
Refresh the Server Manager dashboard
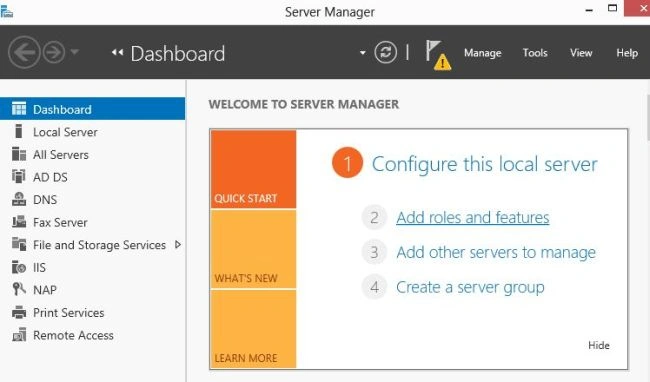click(x=386, y=52)
